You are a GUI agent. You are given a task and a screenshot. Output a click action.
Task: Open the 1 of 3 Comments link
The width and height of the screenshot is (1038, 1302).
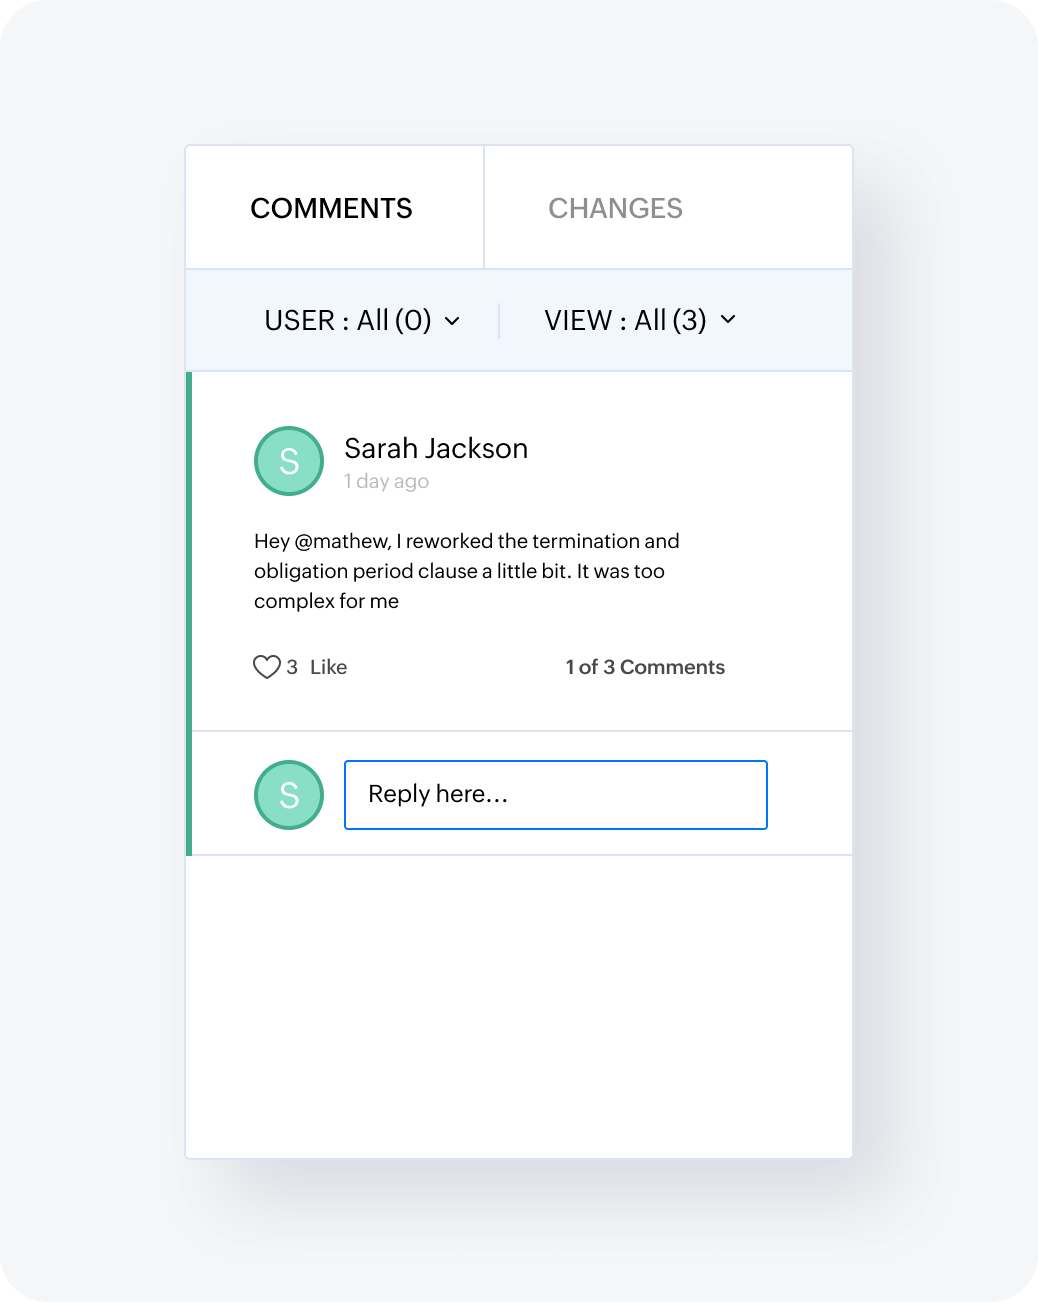click(x=645, y=667)
